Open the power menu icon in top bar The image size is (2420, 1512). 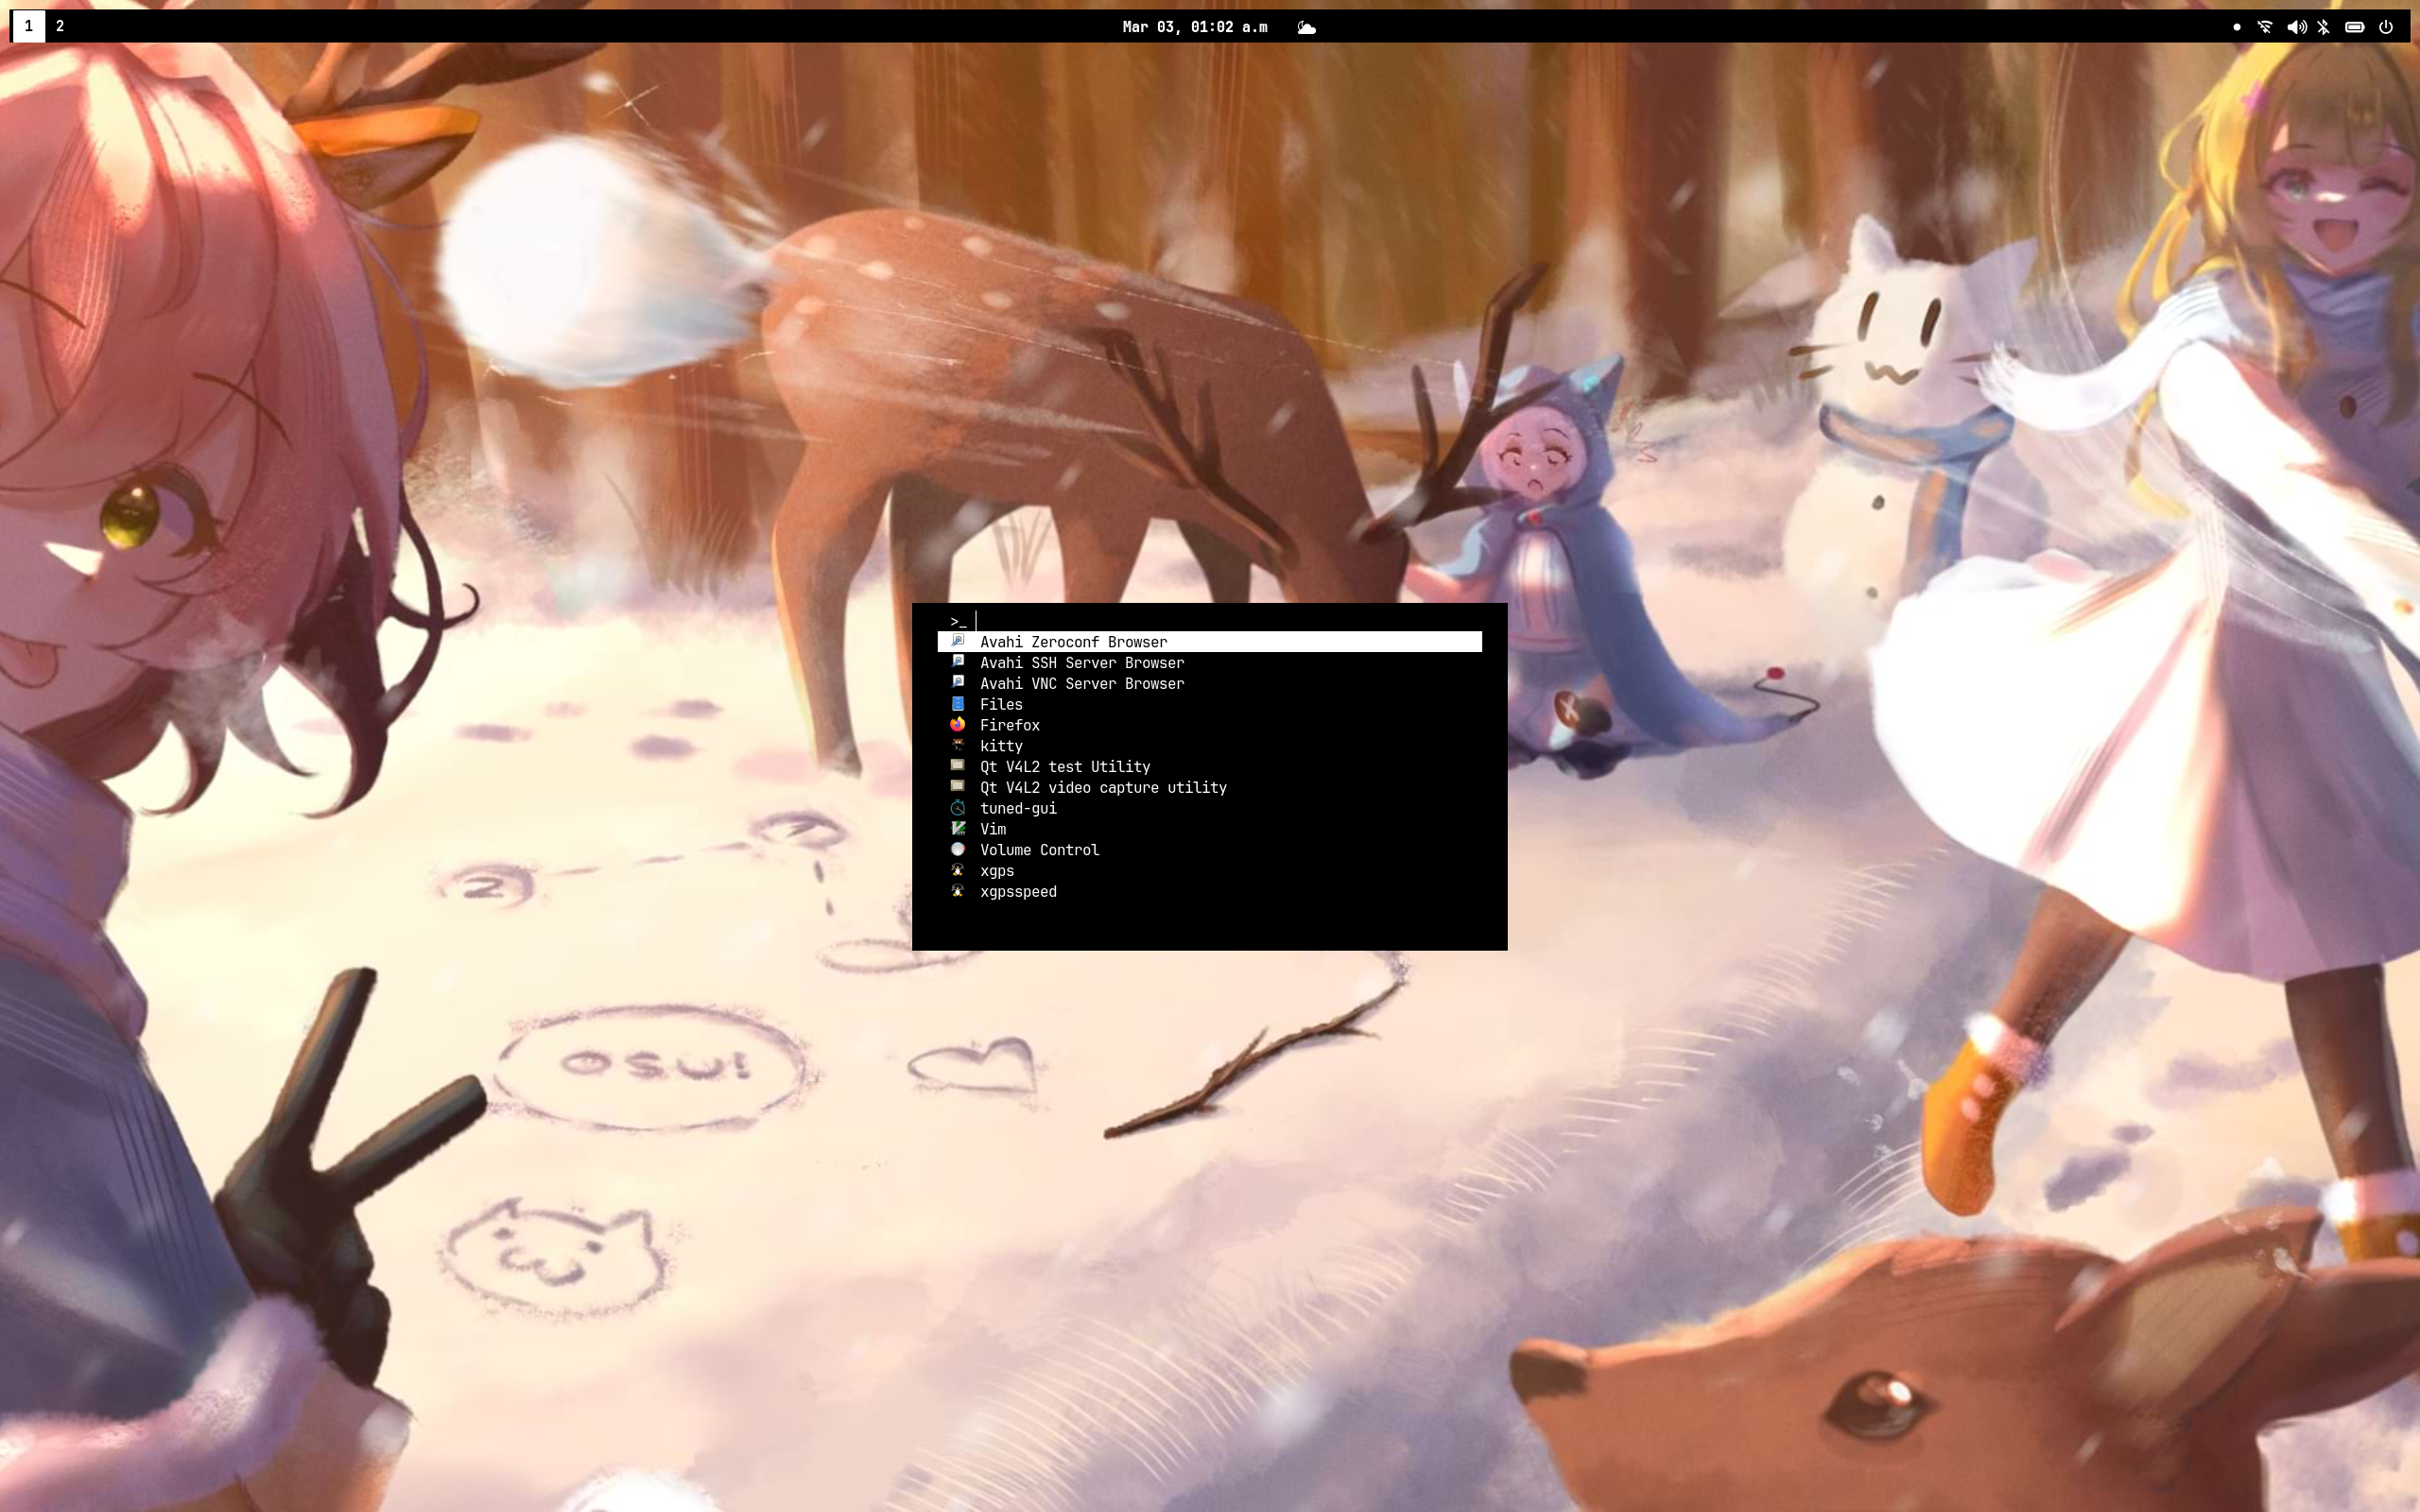point(2386,27)
